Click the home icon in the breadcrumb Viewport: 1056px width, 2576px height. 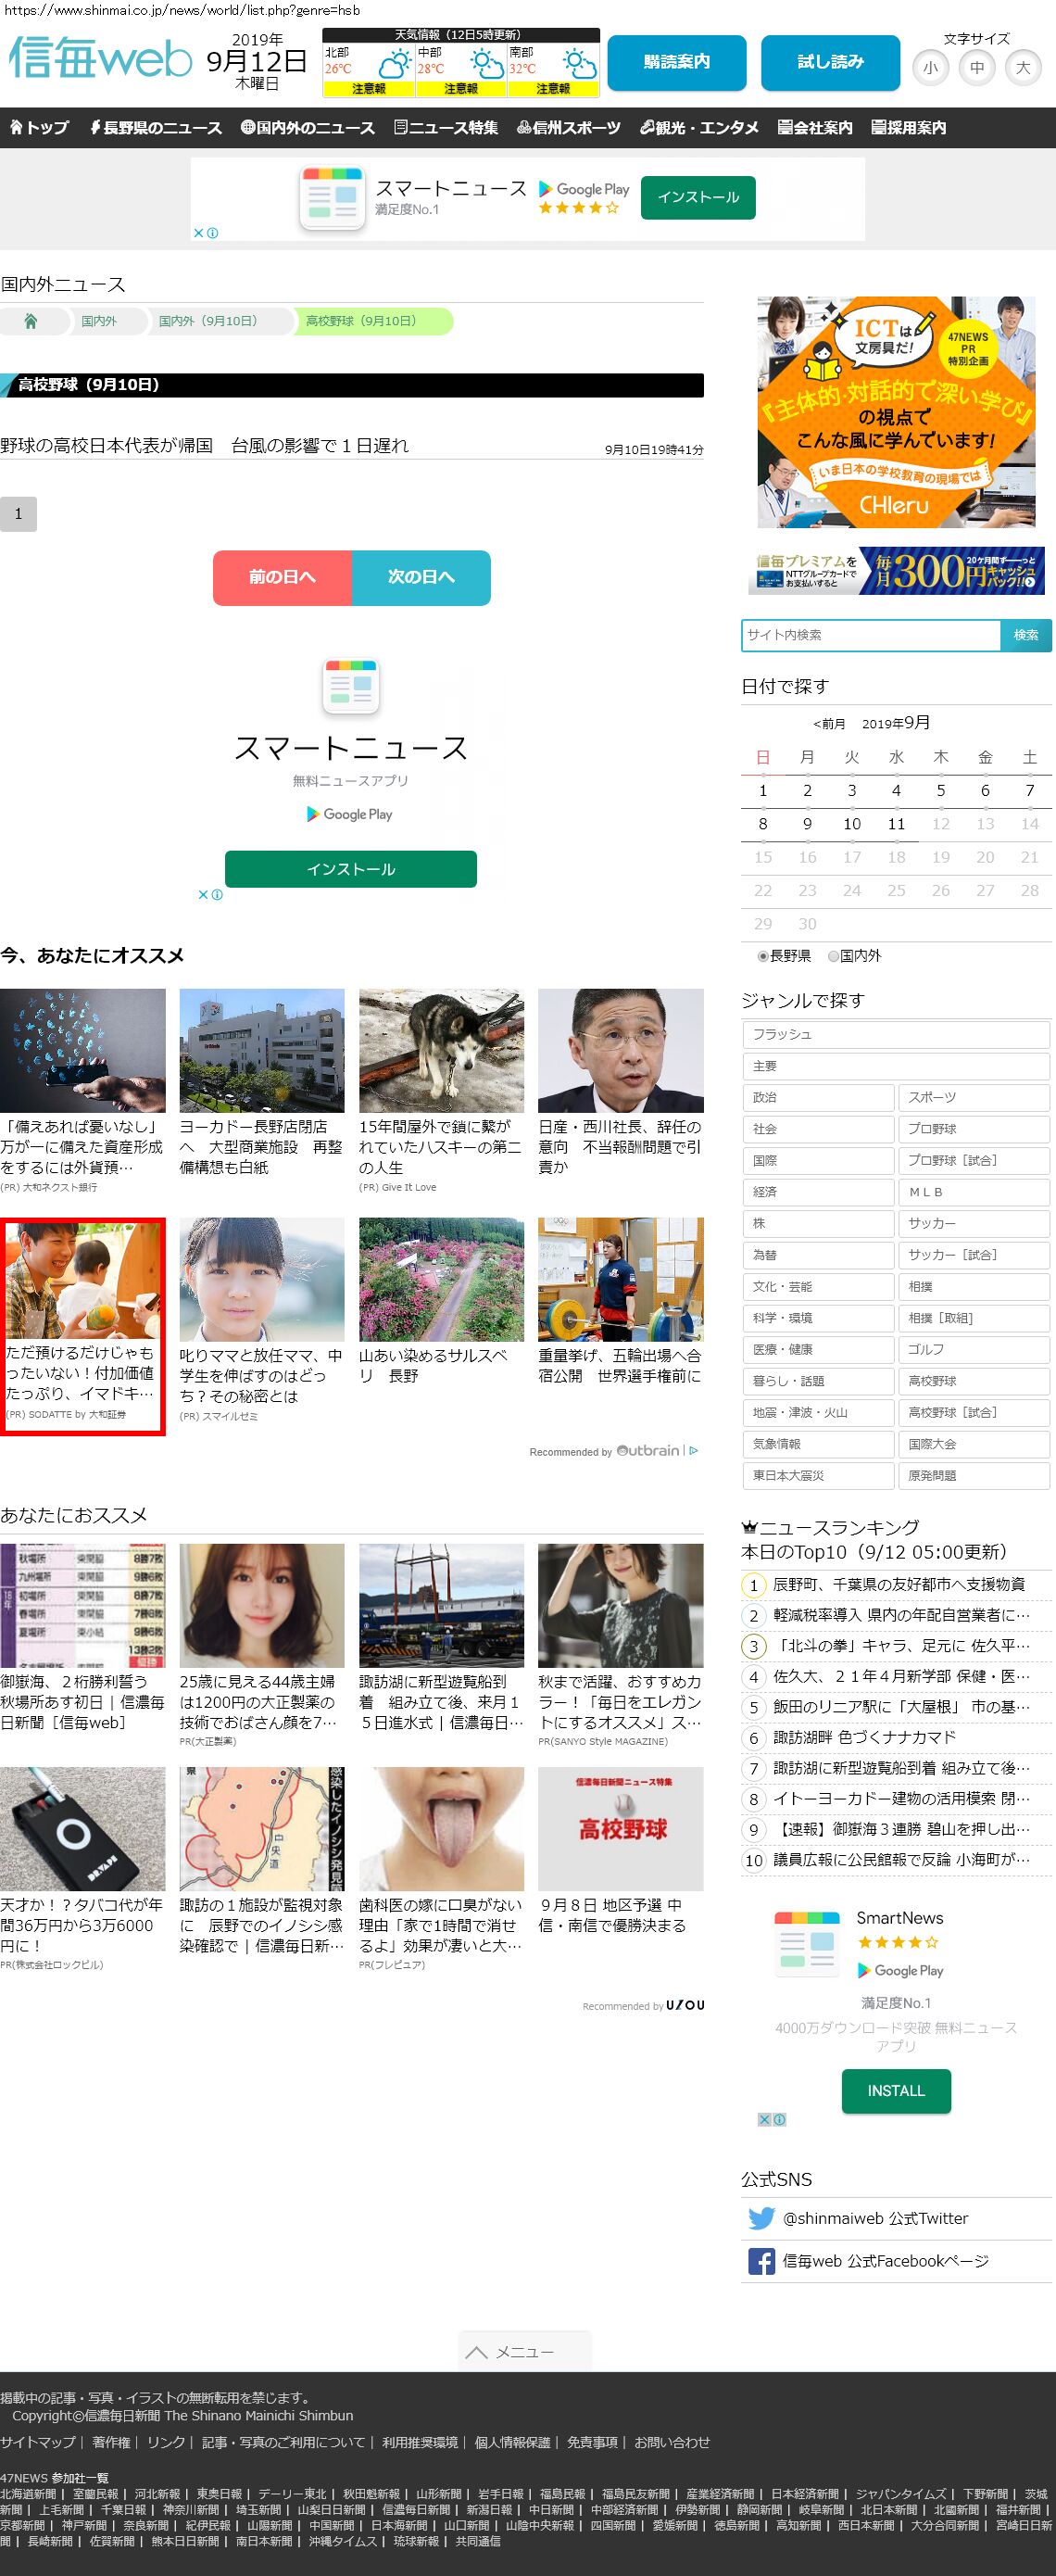pyautogui.click(x=31, y=321)
